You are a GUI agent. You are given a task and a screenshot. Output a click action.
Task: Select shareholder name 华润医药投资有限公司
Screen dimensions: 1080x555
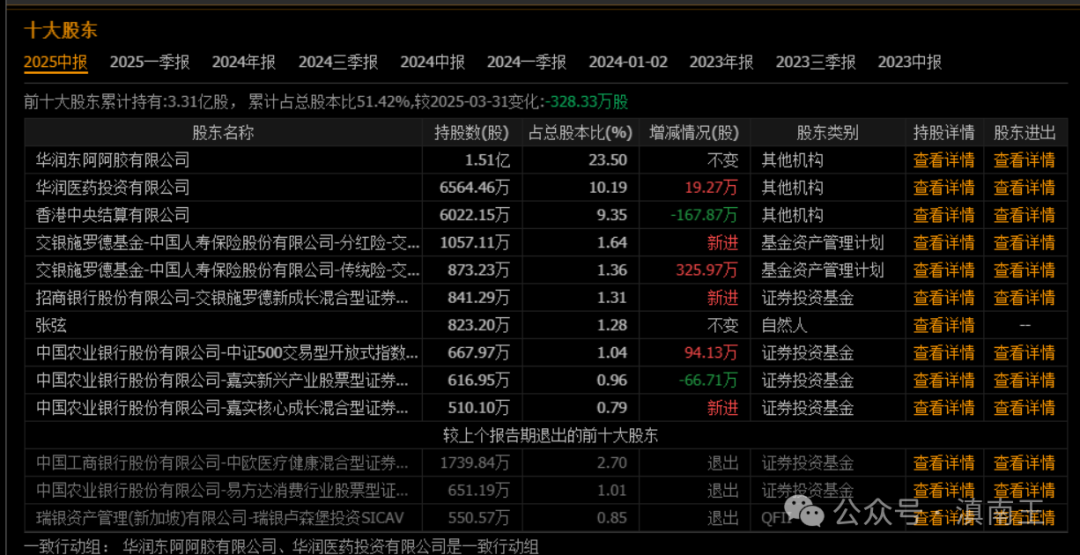tap(112, 187)
